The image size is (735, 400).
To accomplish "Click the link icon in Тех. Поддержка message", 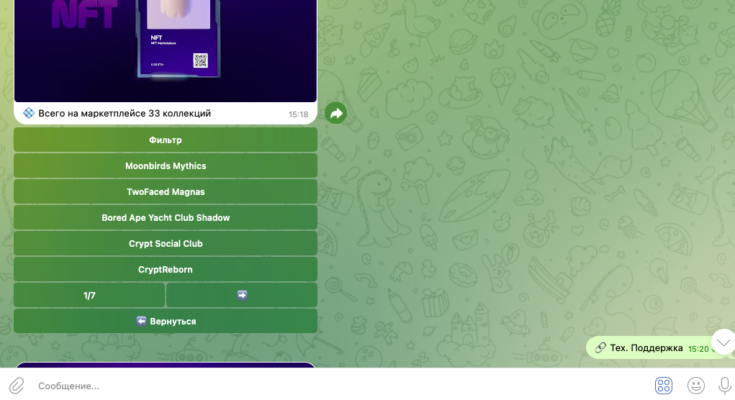I will coord(600,348).
